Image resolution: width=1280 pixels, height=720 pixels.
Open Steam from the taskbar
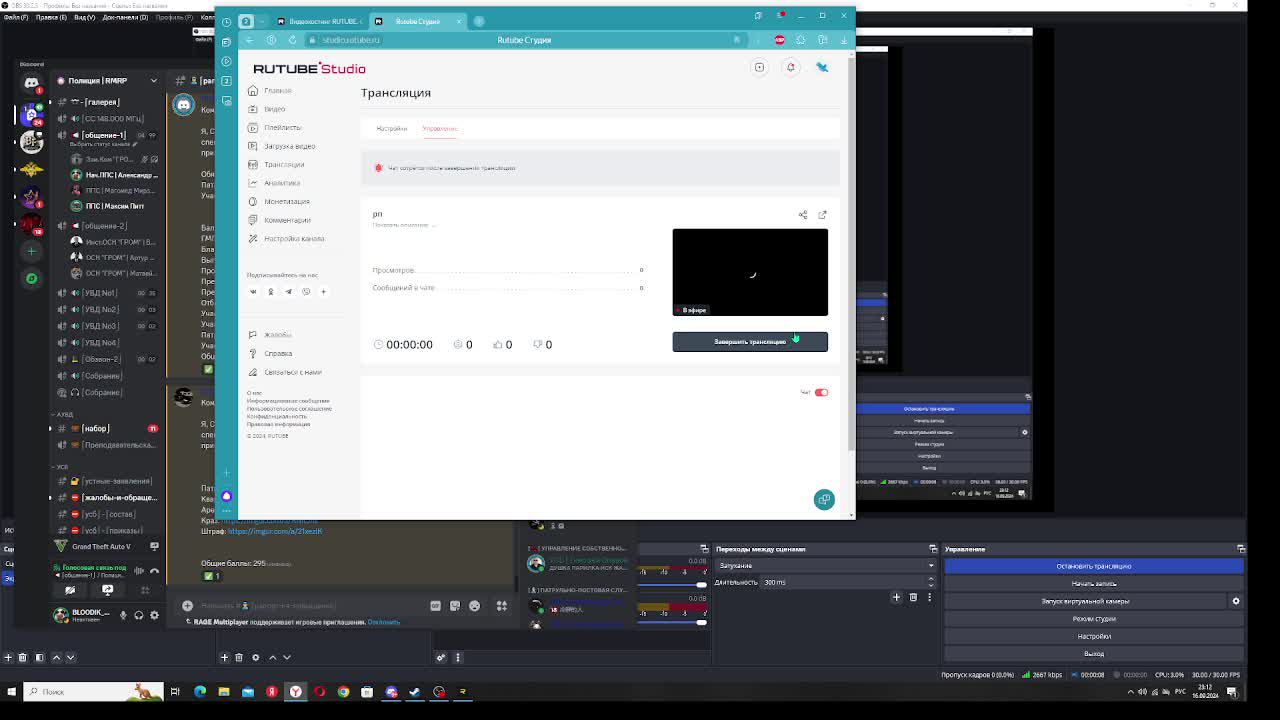[x=415, y=691]
